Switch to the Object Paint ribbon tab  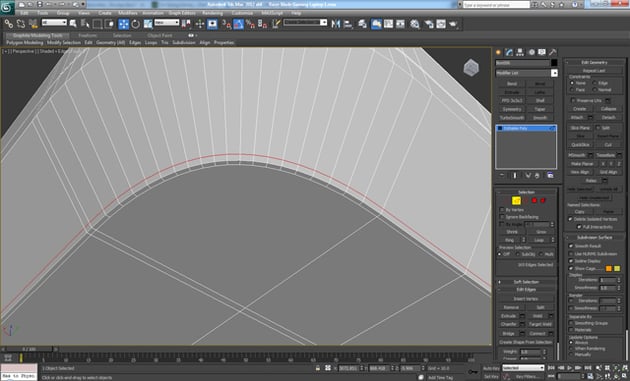(160, 35)
